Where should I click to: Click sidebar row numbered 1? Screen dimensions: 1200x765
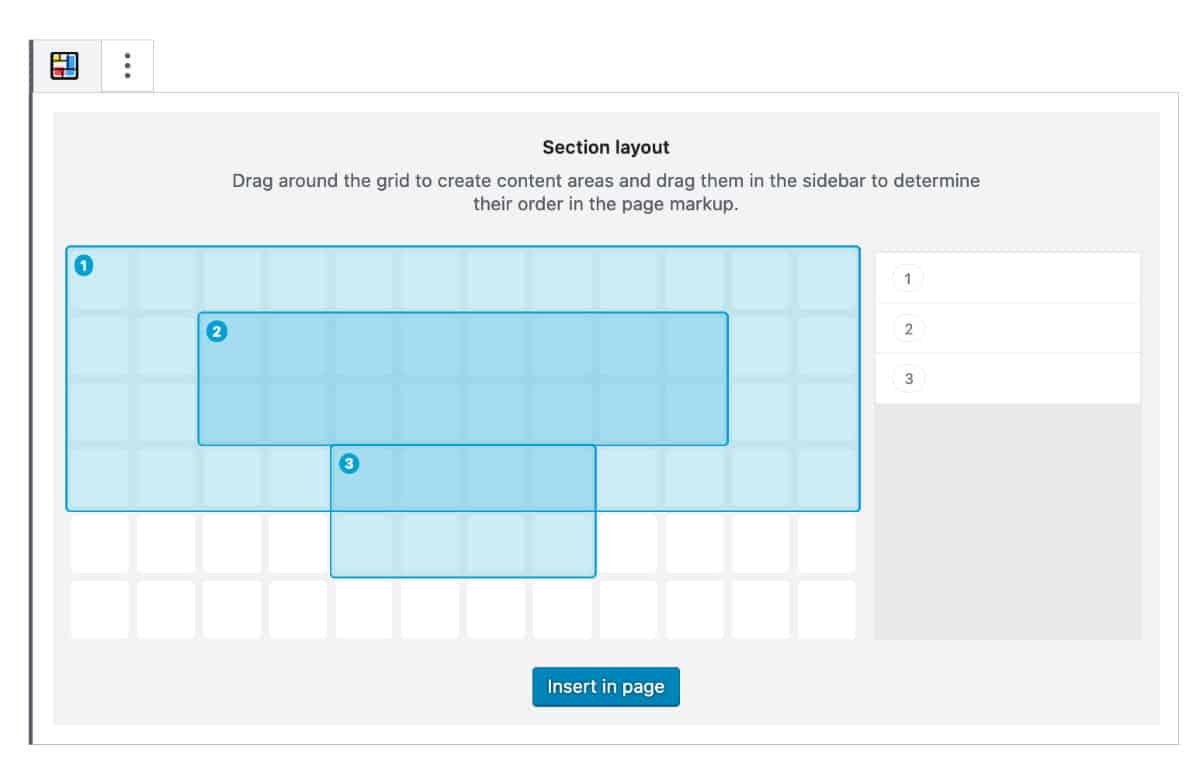tap(1007, 278)
